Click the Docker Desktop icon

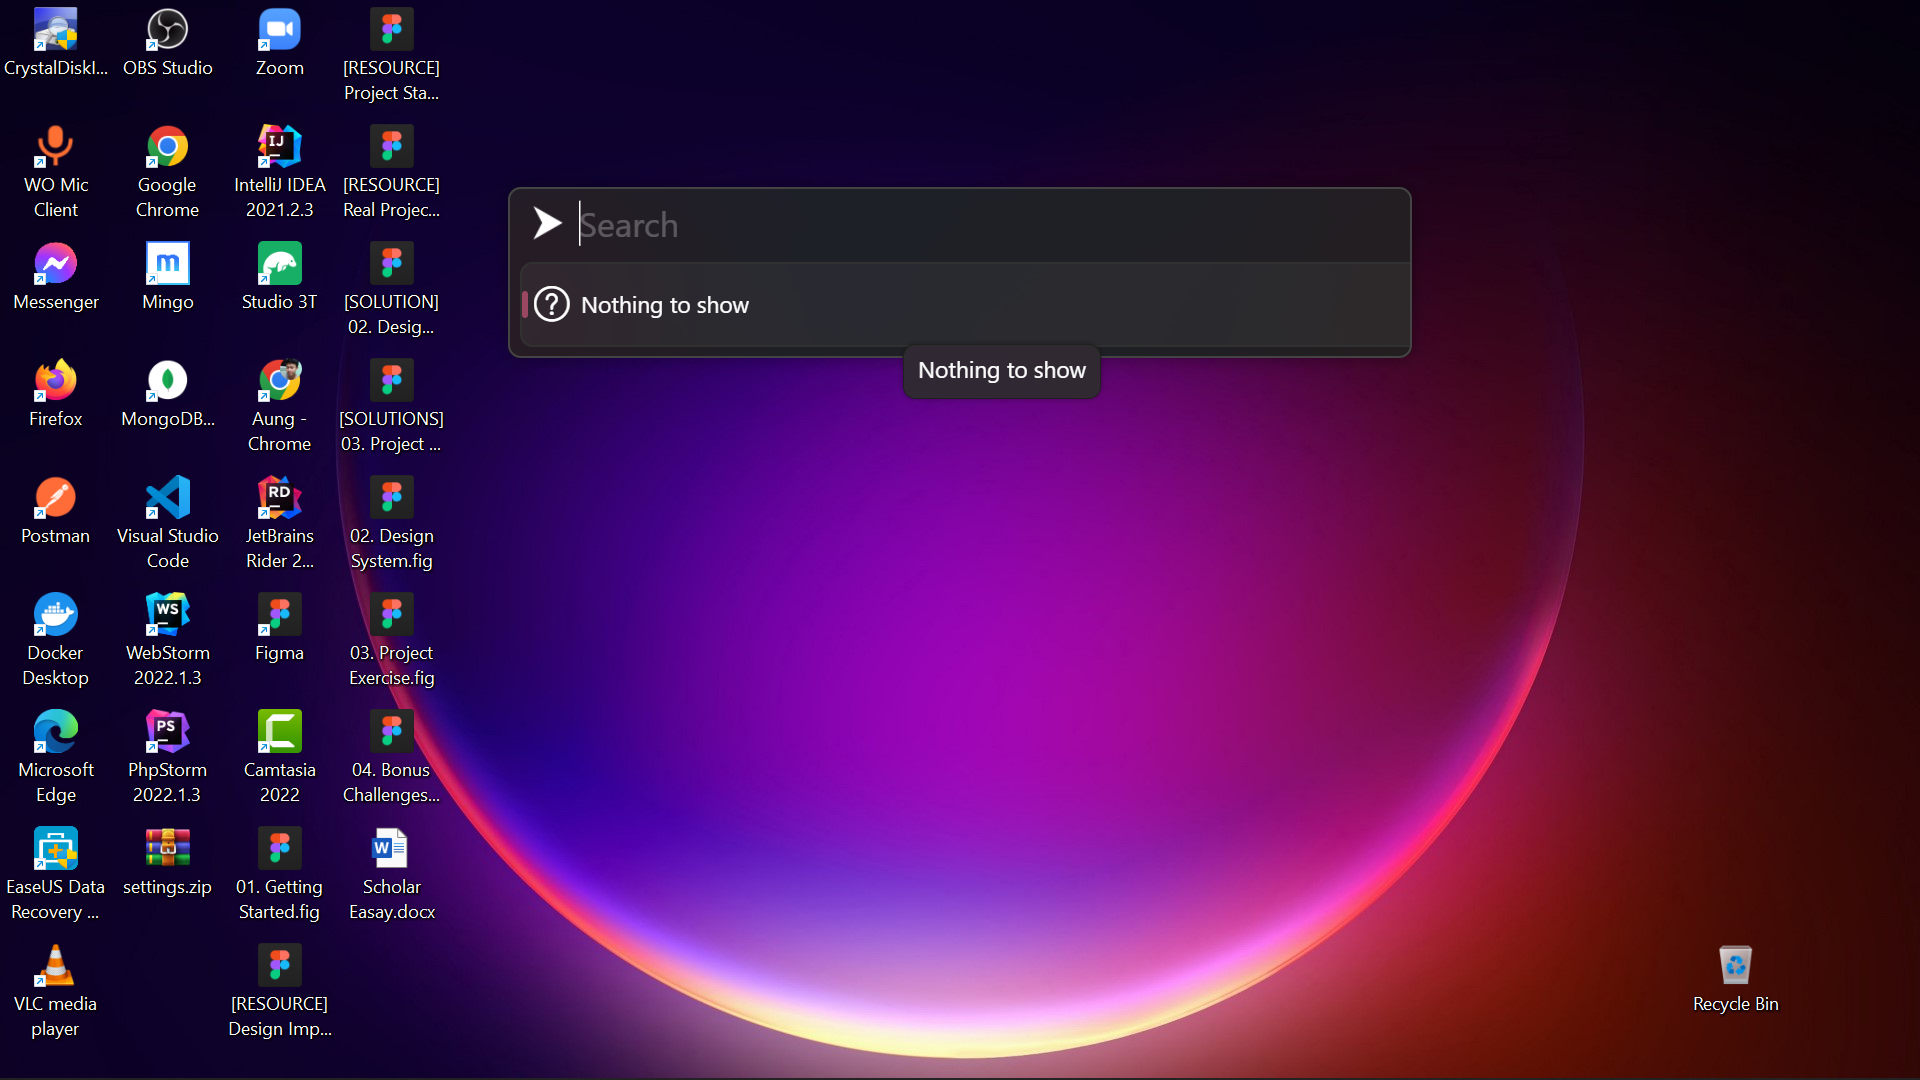click(55, 615)
